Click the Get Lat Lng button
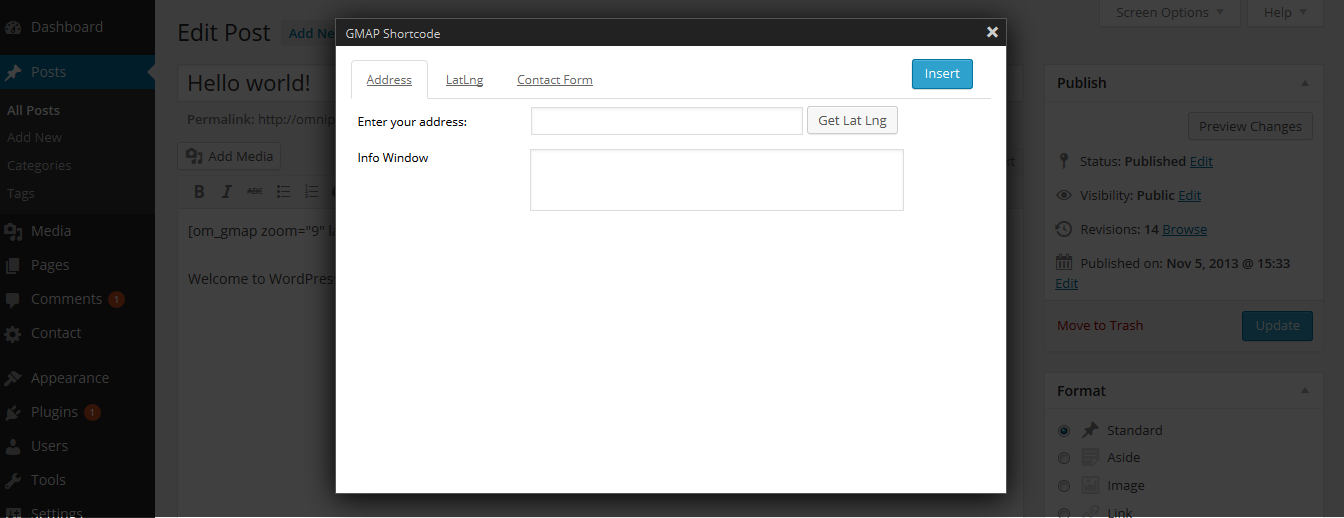 click(x=852, y=121)
